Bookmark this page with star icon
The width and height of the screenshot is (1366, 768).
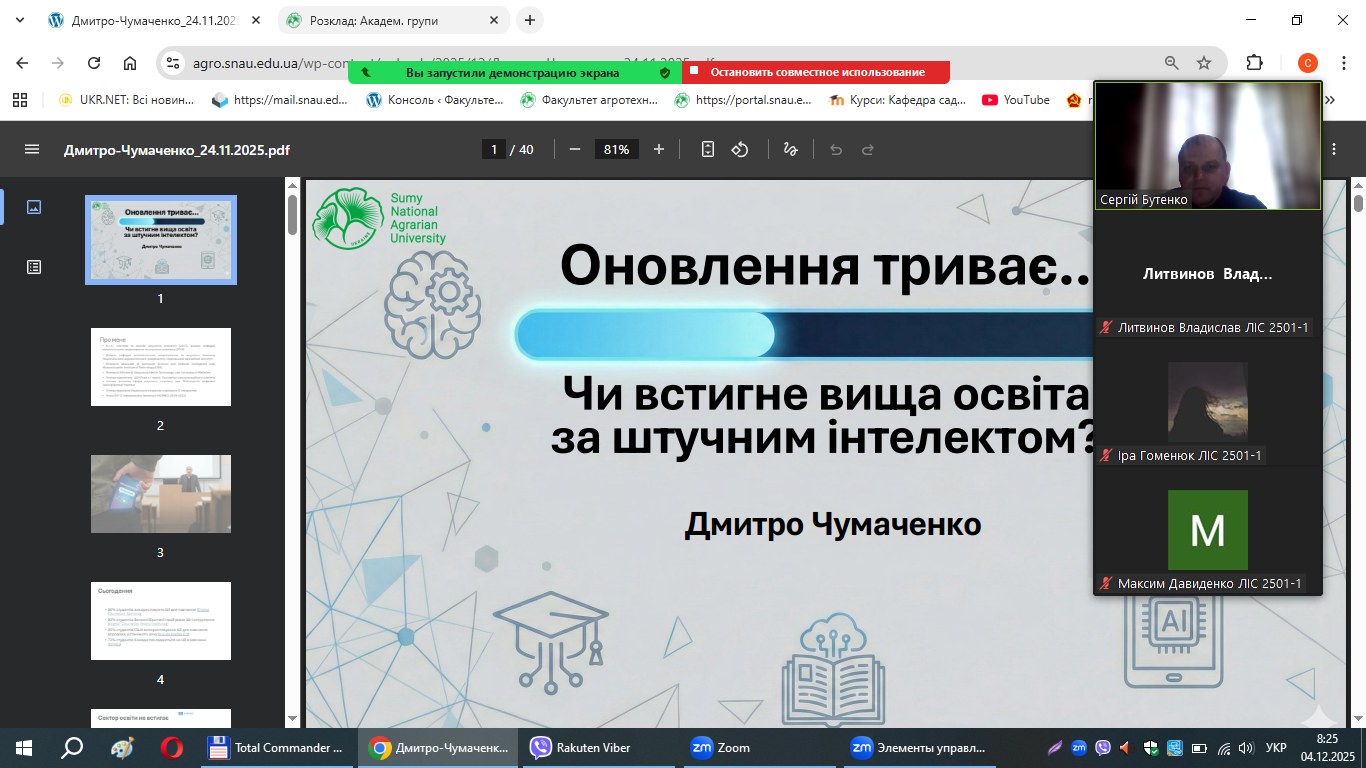(x=1204, y=63)
